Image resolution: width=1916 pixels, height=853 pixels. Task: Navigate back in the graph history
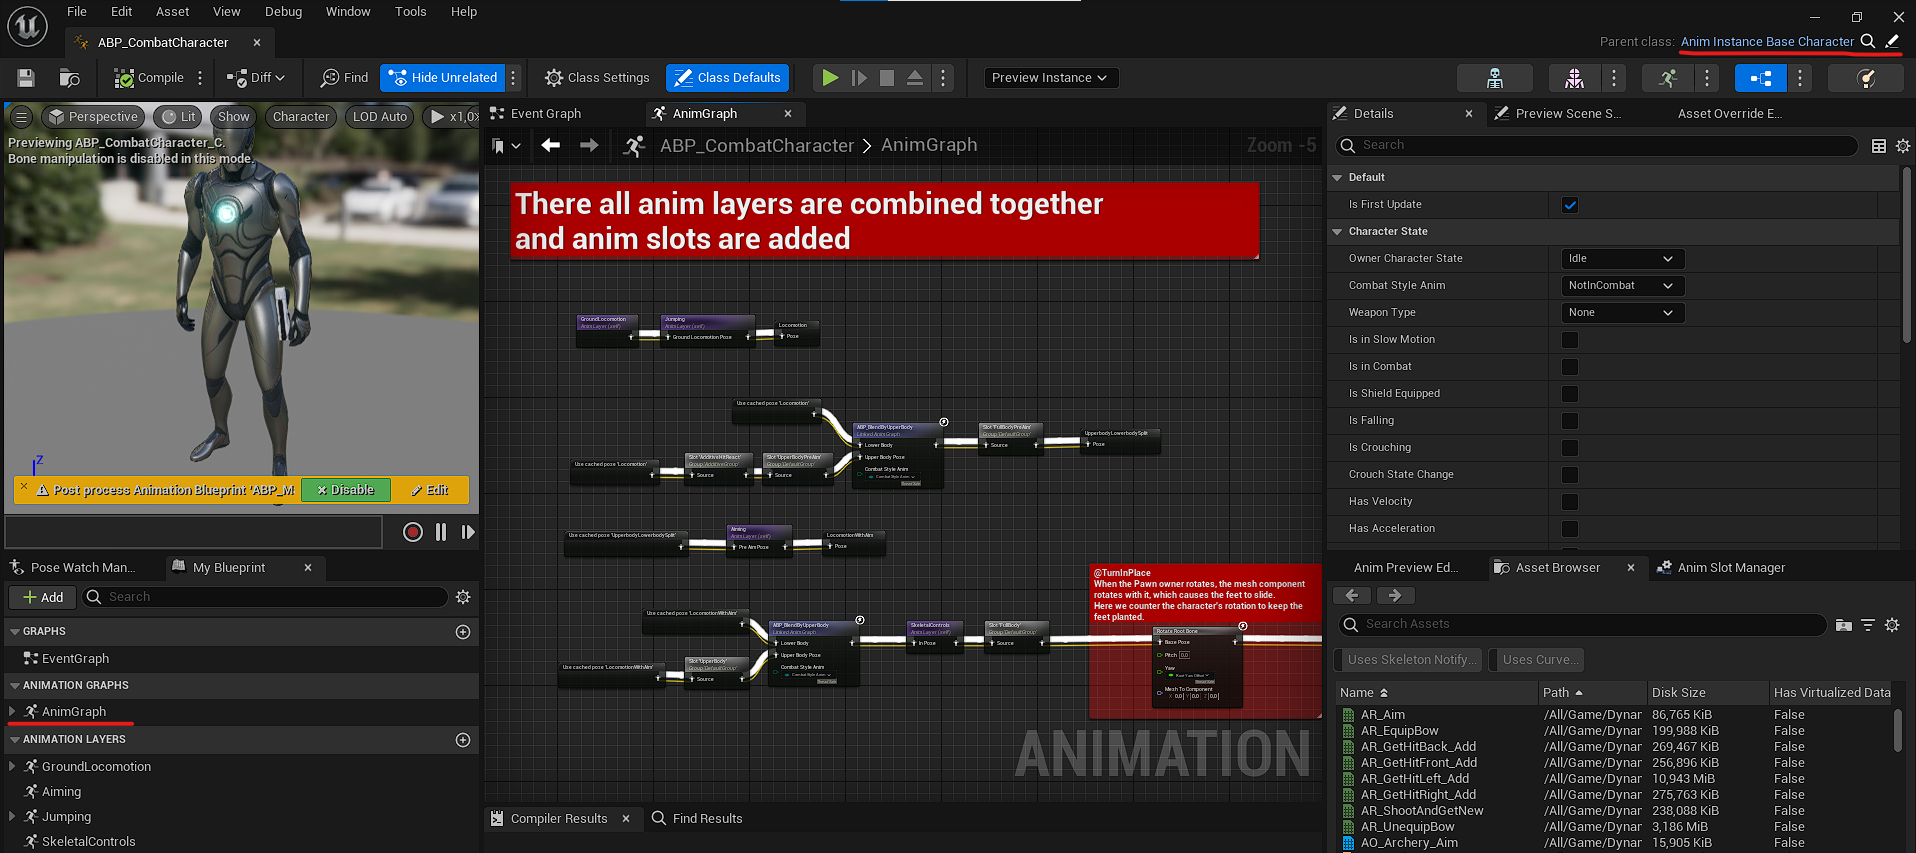click(550, 146)
